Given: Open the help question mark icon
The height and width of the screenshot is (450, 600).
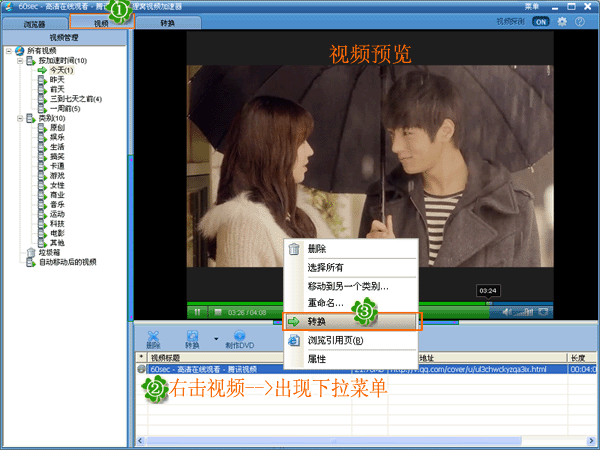Looking at the screenshot, I should point(580,22).
